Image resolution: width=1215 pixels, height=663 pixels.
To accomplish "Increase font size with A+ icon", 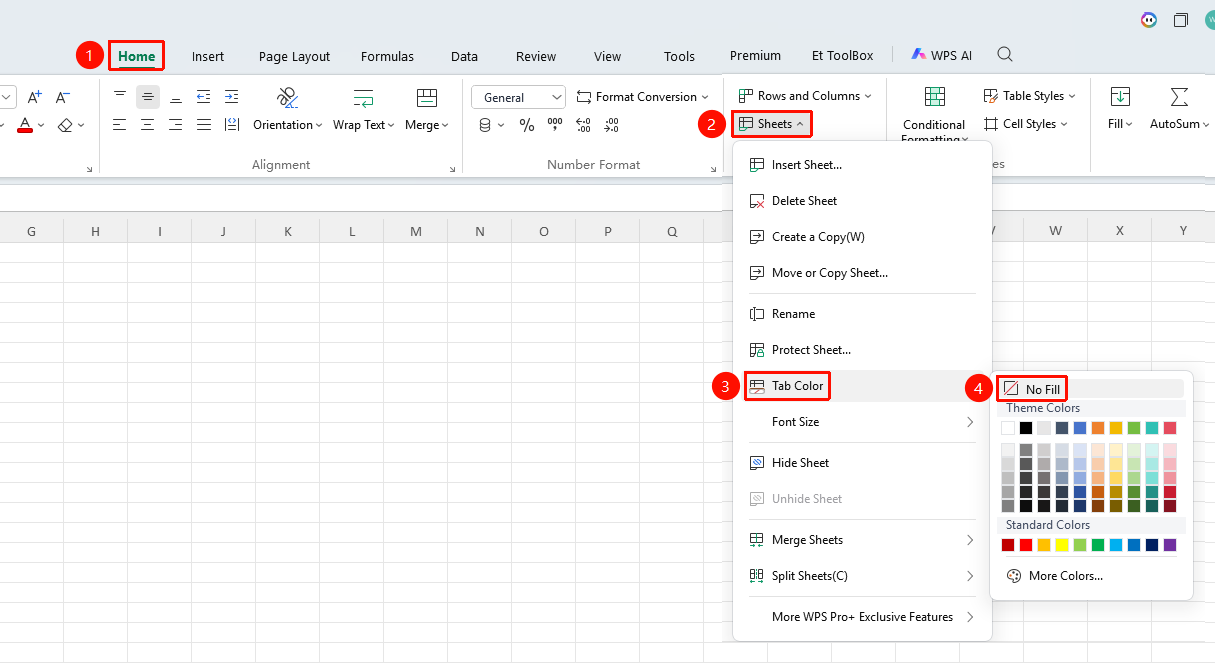I will pos(35,97).
